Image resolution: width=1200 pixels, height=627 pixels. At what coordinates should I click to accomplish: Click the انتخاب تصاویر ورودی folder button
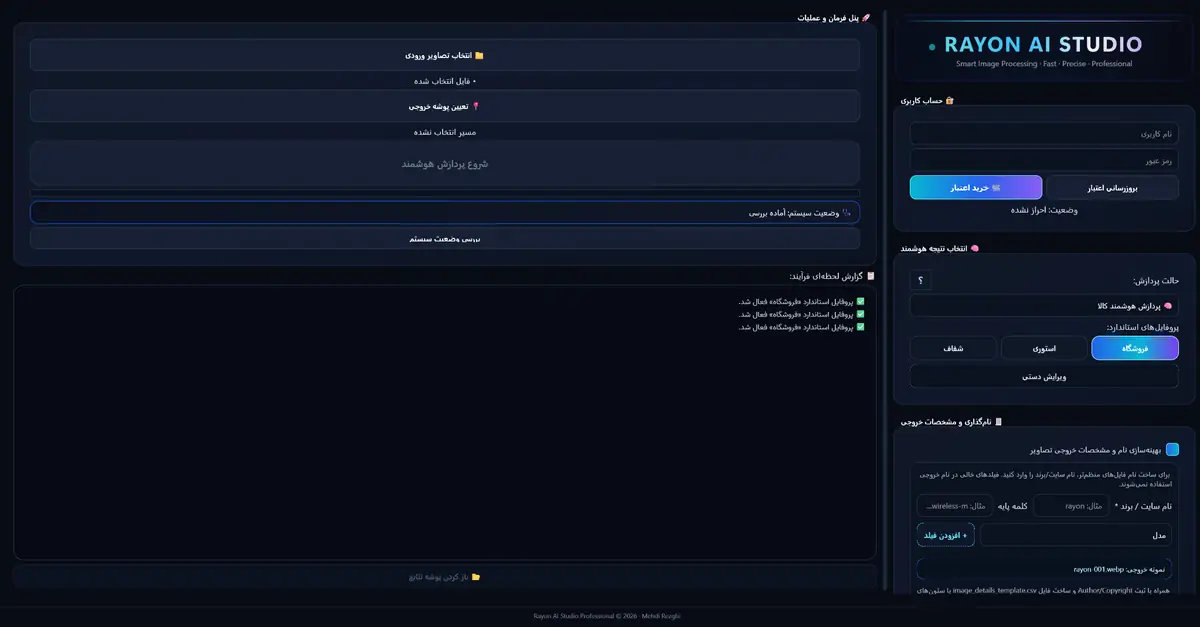click(x=445, y=56)
